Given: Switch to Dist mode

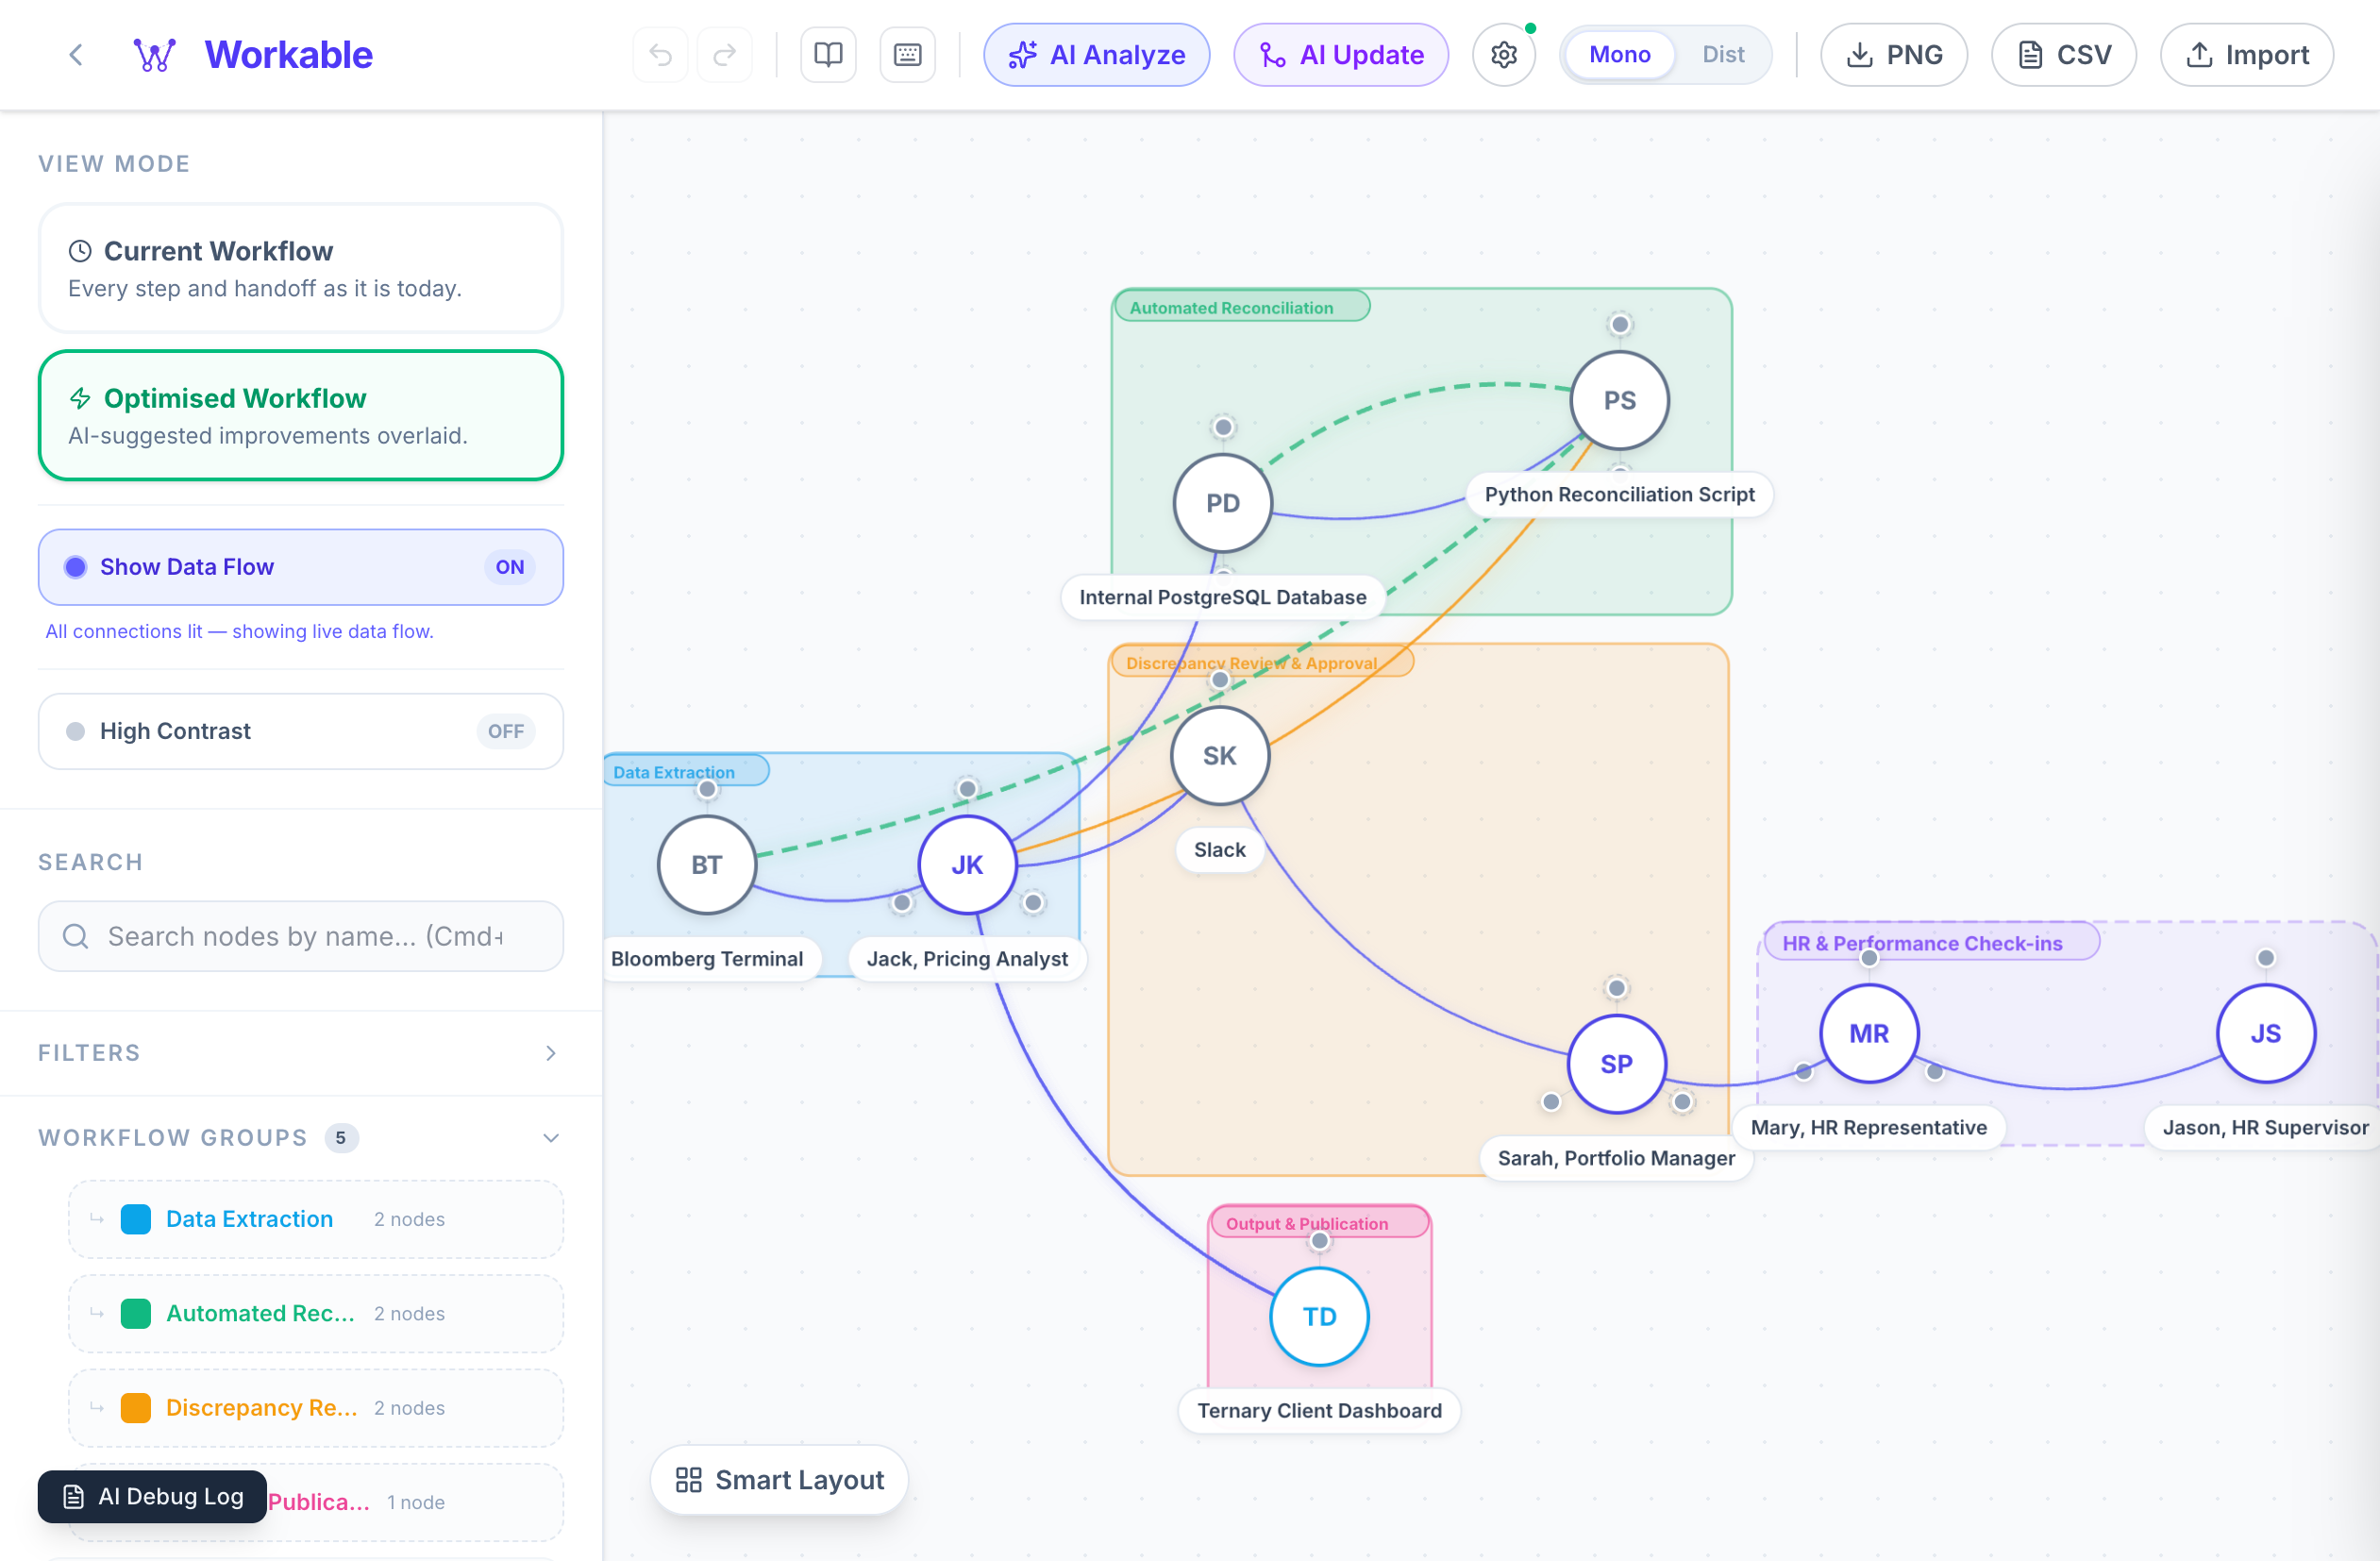Looking at the screenshot, I should coord(1722,55).
